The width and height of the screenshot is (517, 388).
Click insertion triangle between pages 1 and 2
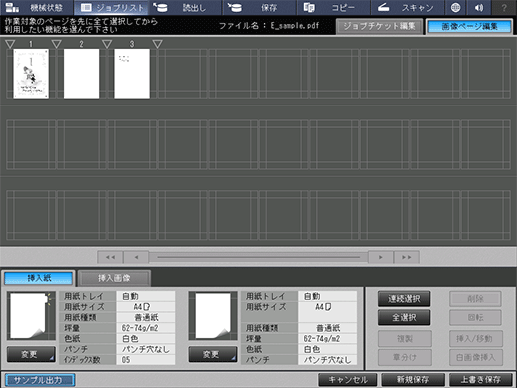pos(57,44)
